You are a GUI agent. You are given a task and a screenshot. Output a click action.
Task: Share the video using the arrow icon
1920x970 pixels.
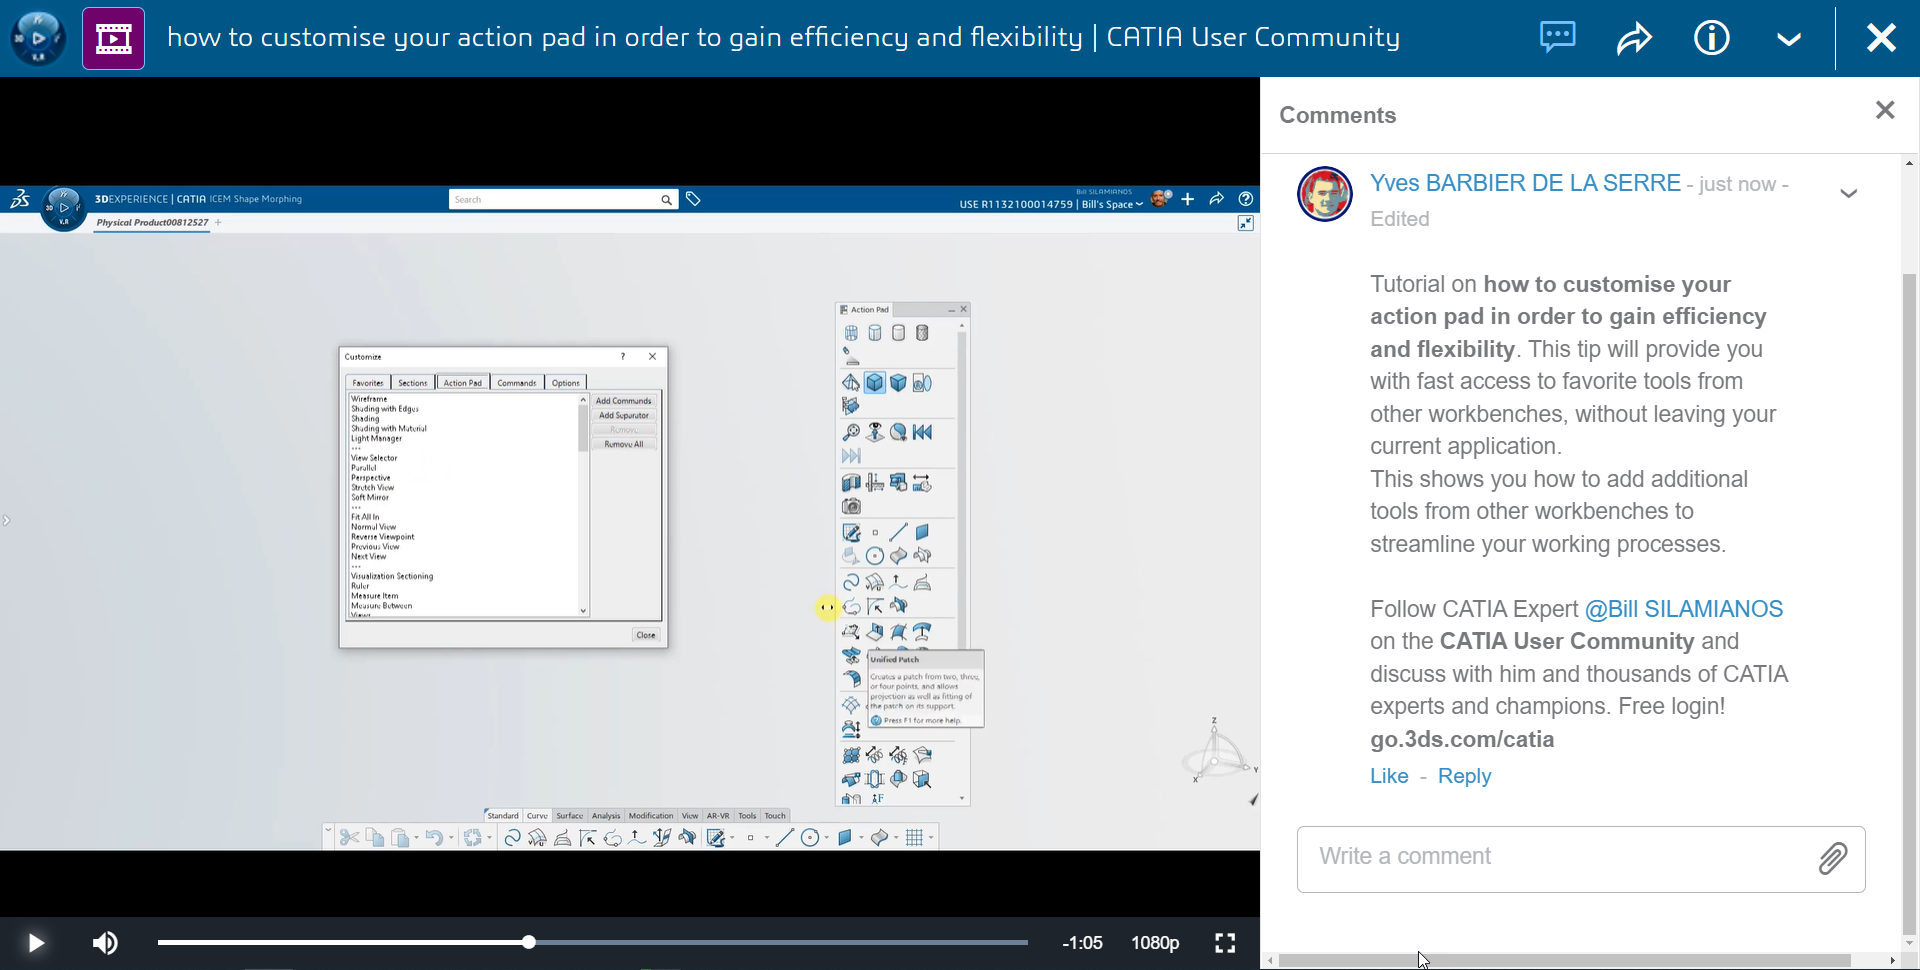pos(1634,38)
